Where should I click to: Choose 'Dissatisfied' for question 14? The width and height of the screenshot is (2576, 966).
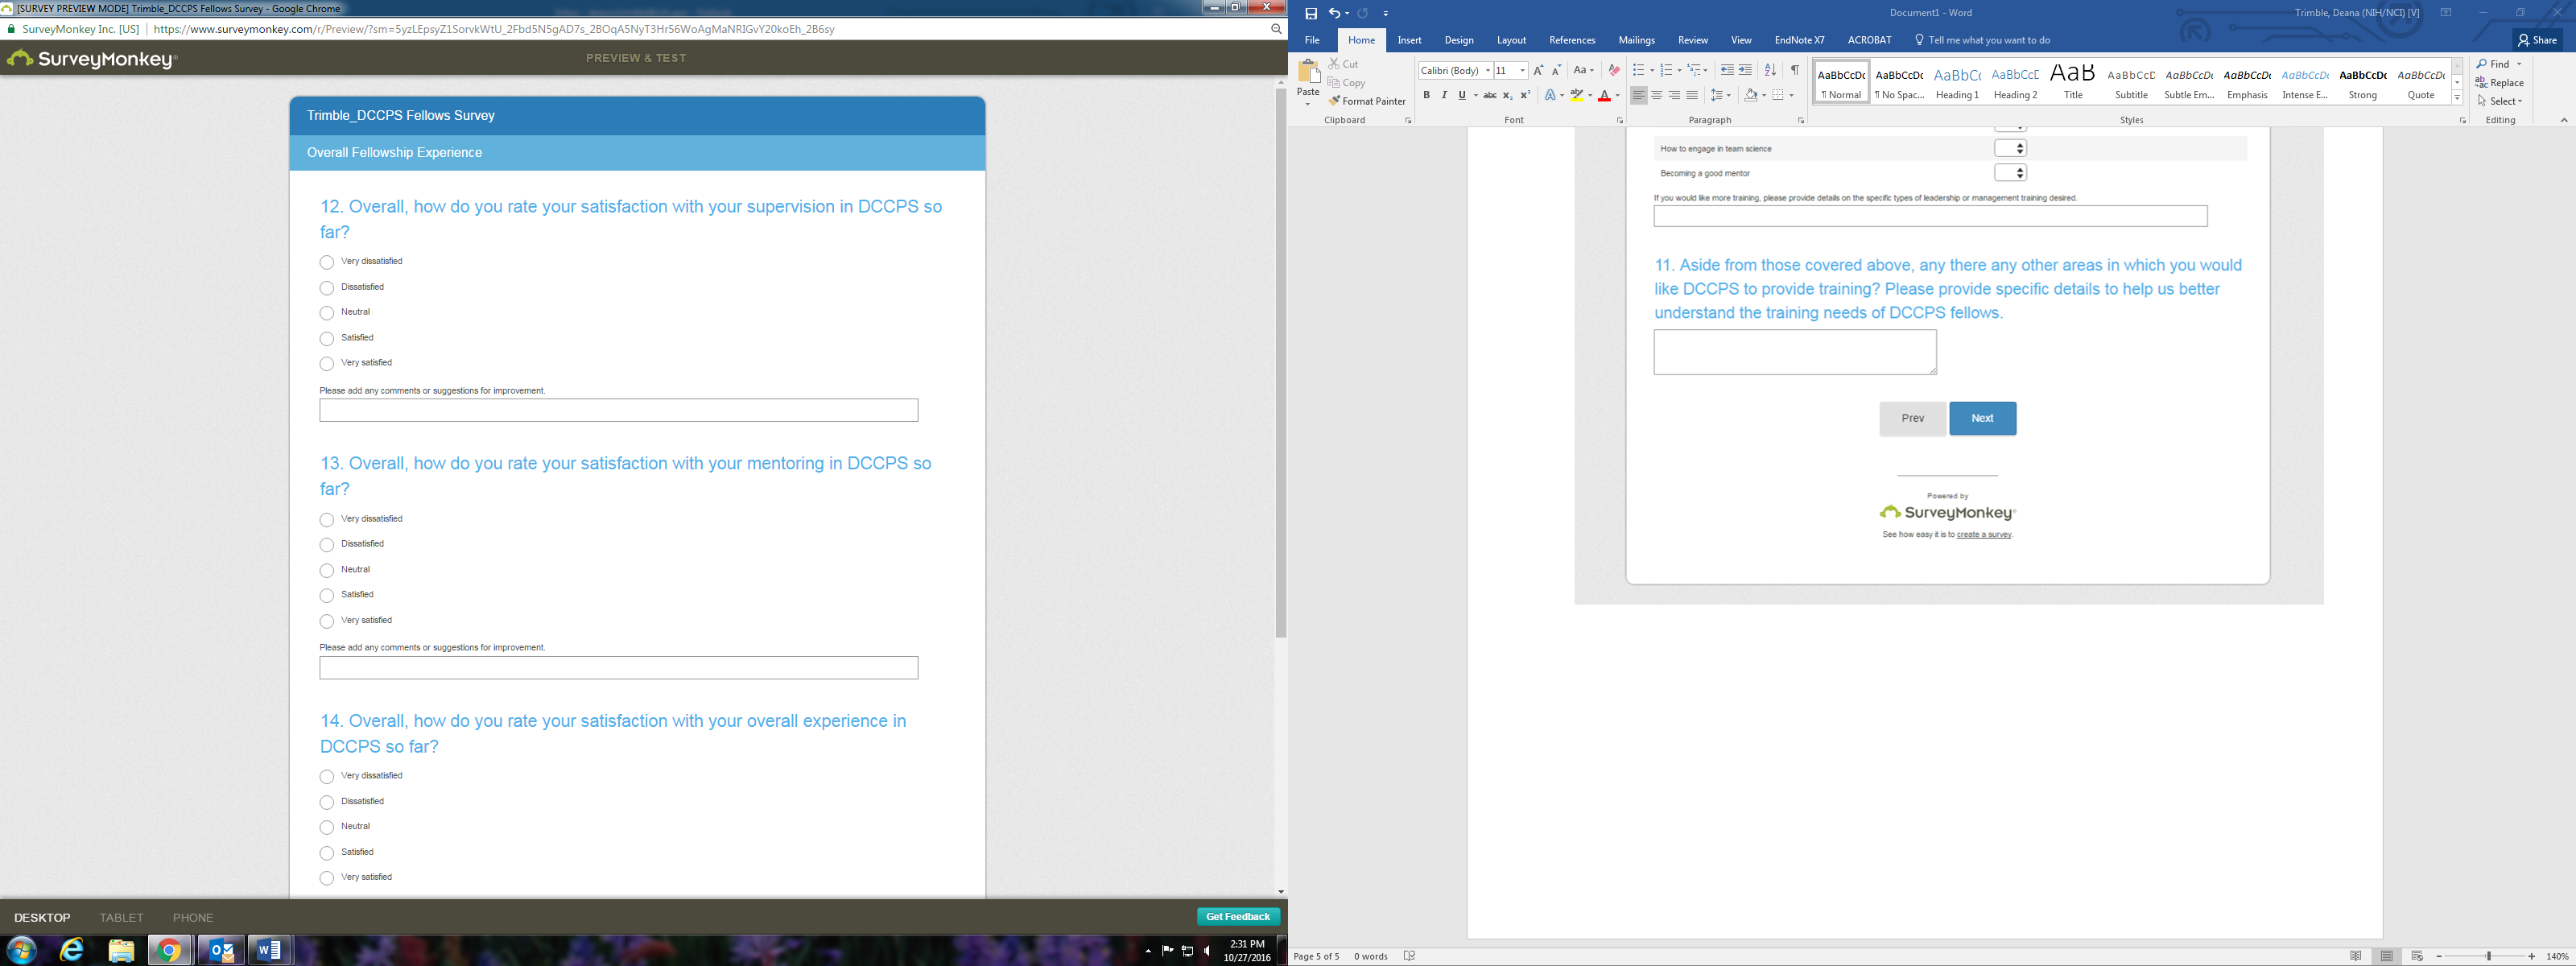tap(327, 802)
